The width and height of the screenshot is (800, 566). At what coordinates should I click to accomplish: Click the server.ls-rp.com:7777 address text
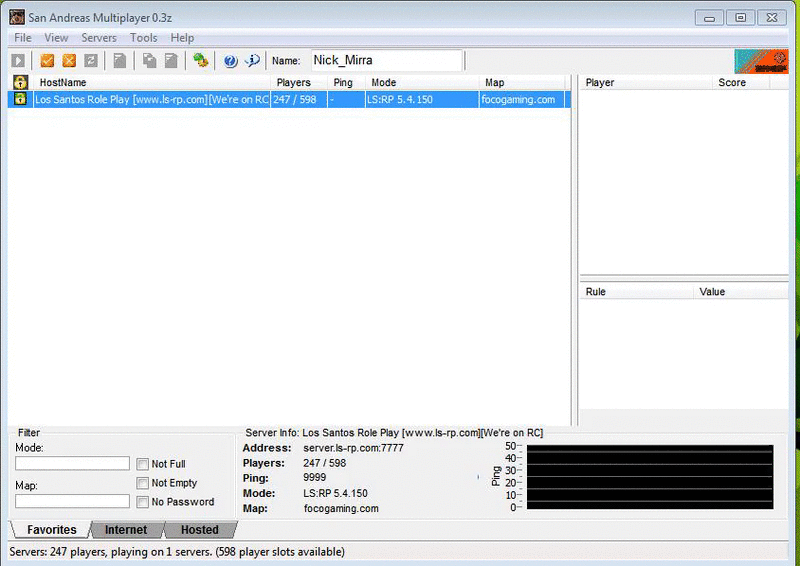[353, 448]
